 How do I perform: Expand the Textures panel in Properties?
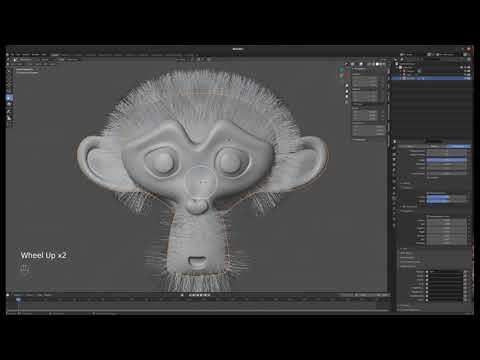(433, 305)
